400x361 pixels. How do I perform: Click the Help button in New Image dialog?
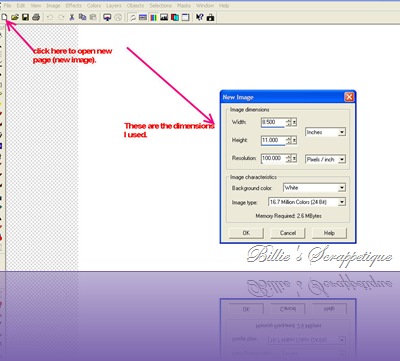point(329,233)
